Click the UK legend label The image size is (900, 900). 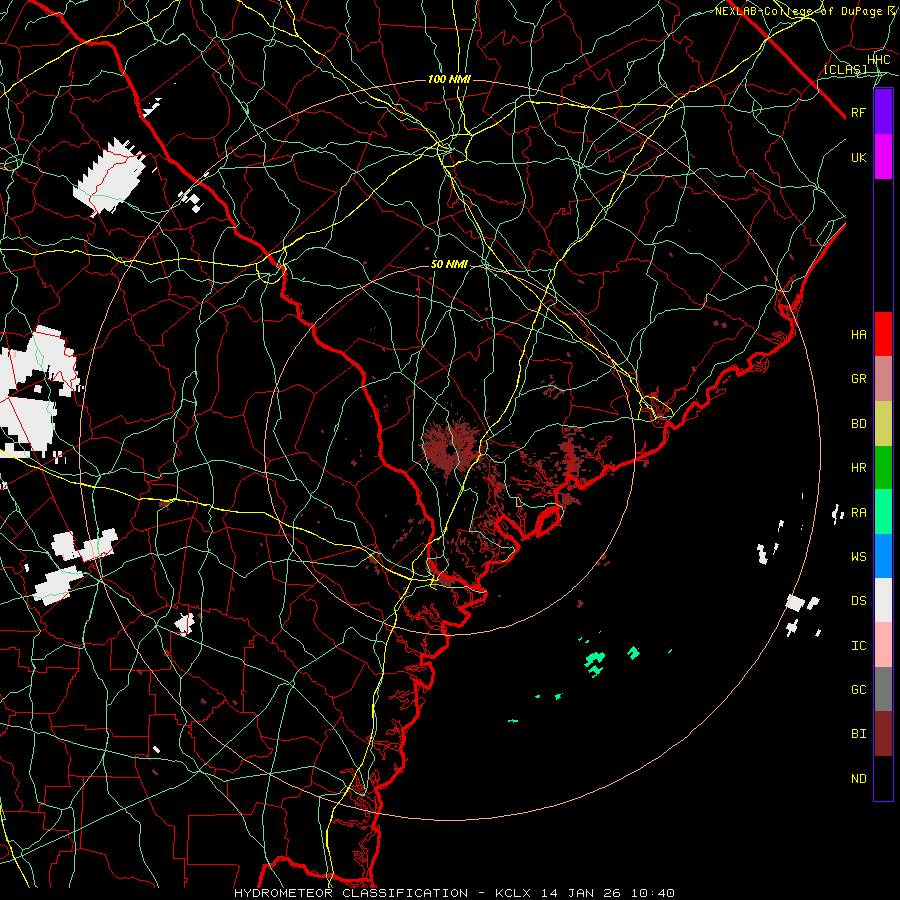coord(858,157)
